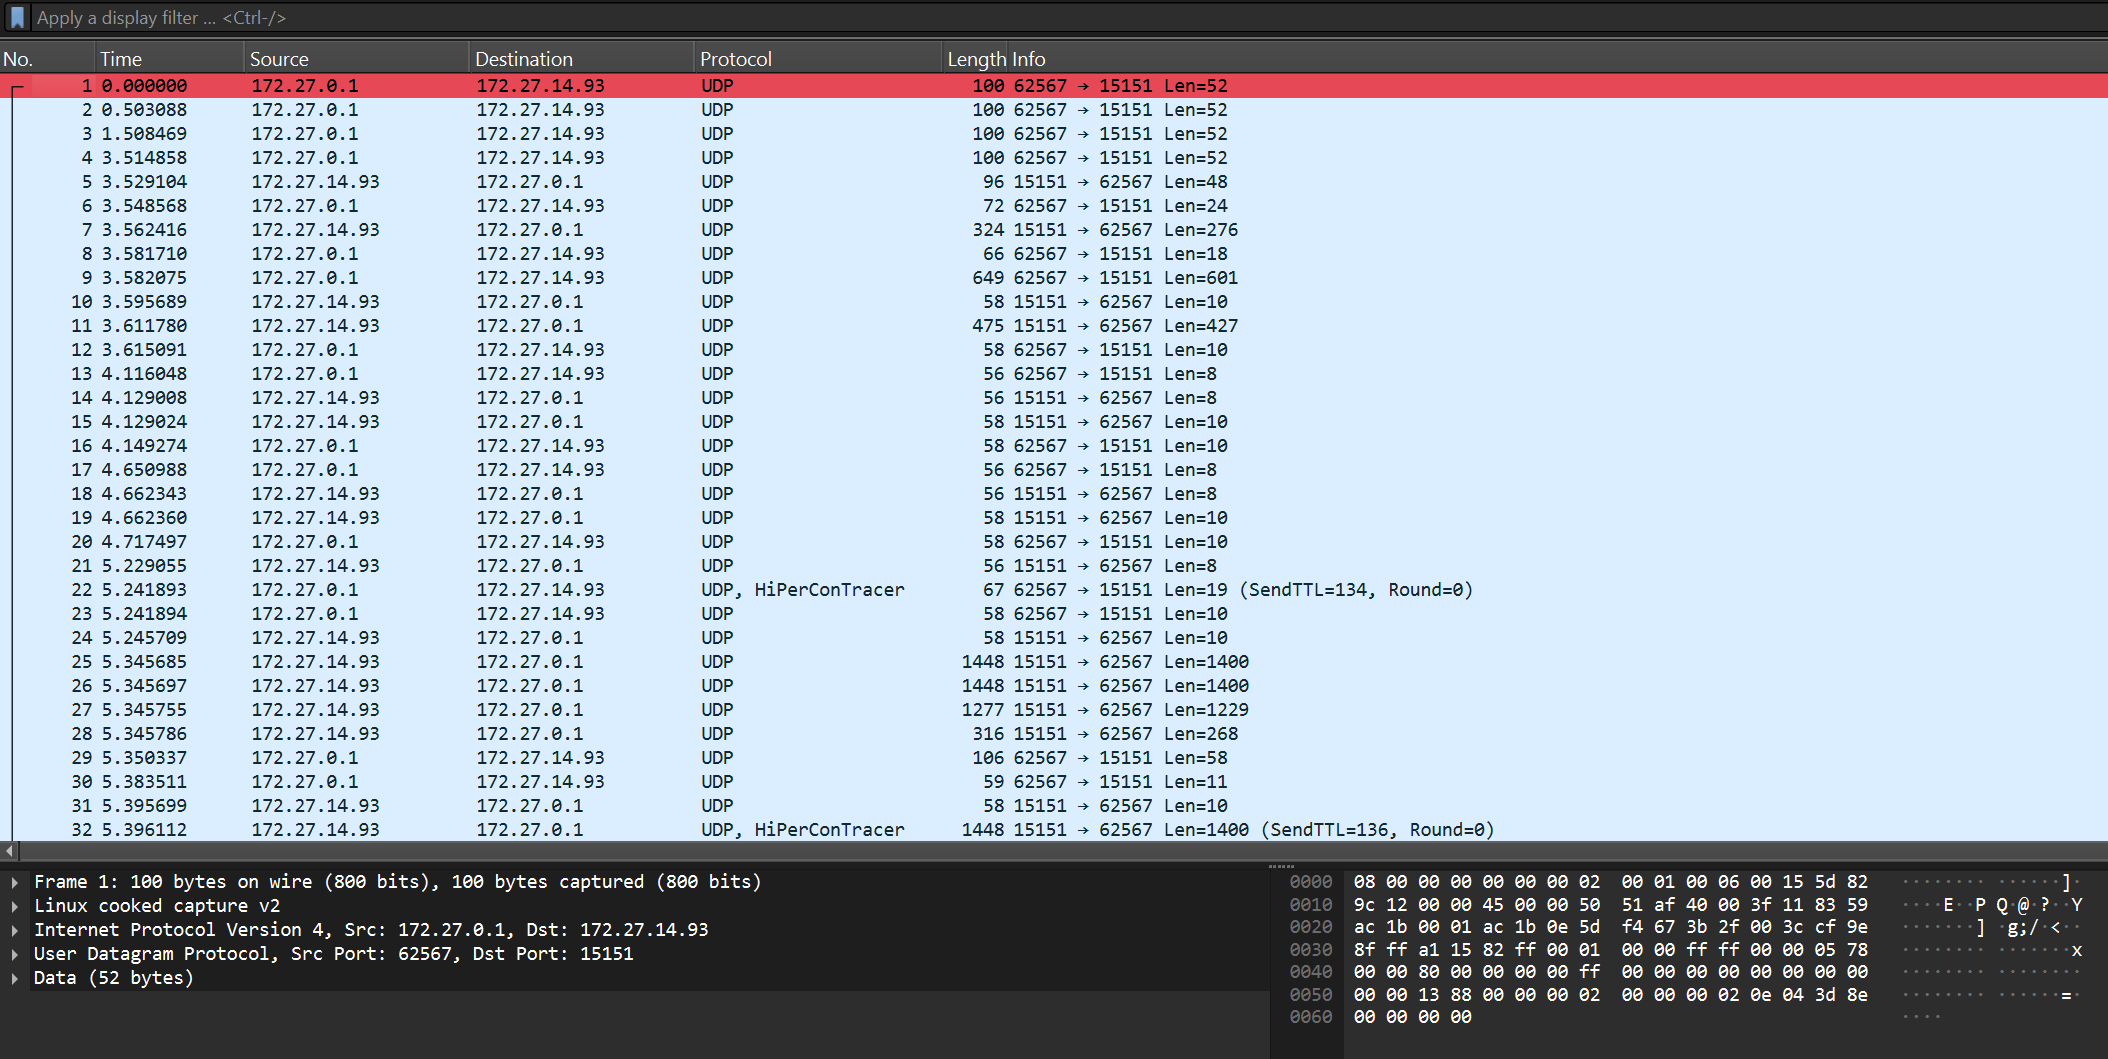Screen dimensions: 2108x1059
Task: Expand the Data (52 bytes) node
Action: (15, 978)
